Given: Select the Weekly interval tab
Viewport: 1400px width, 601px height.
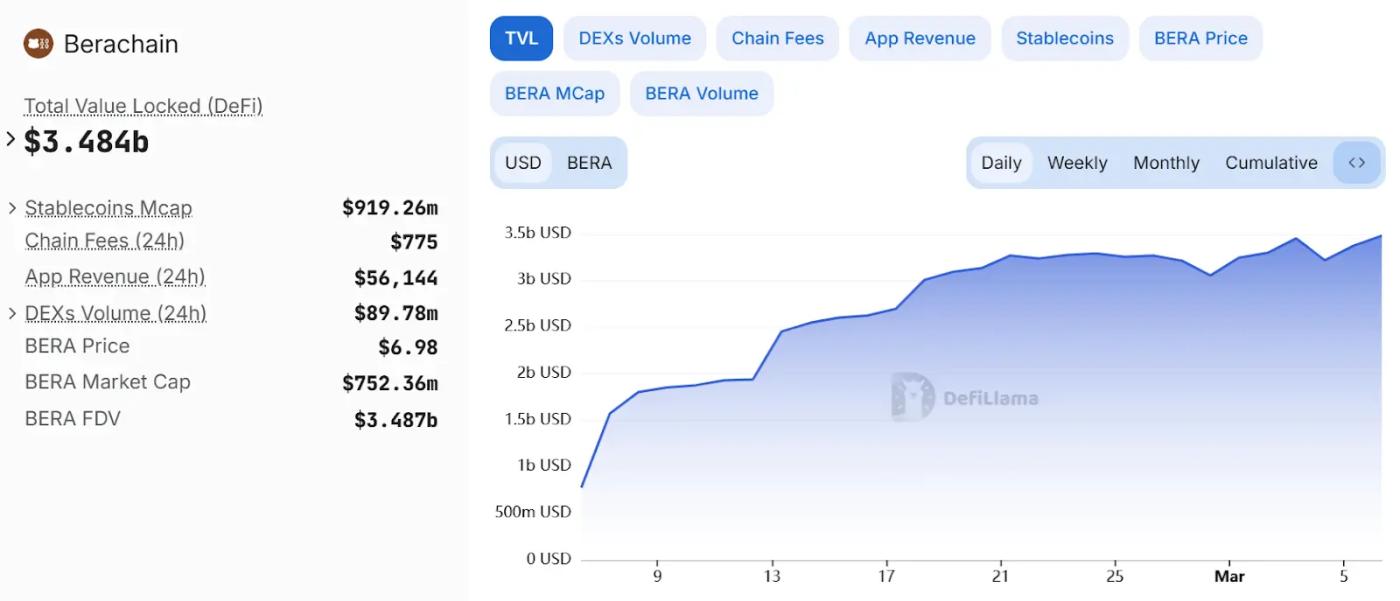Looking at the screenshot, I should tap(1077, 163).
